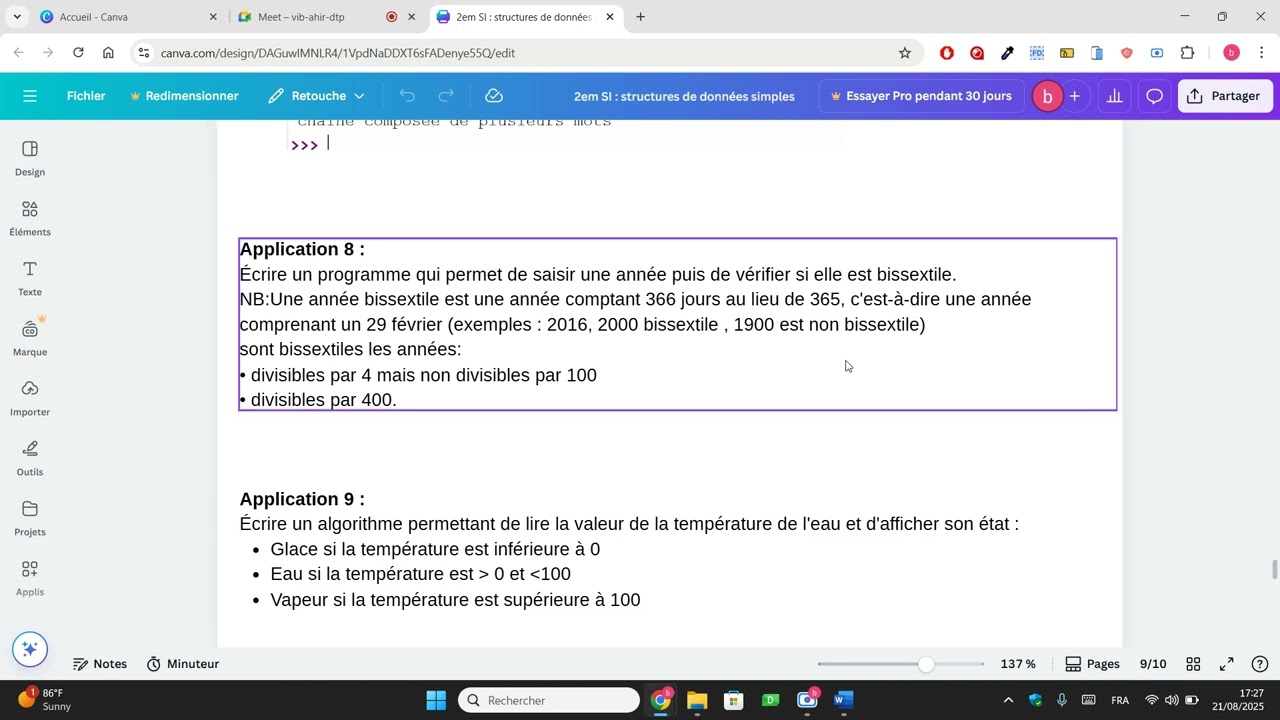Click the Partager share button
Image resolution: width=1280 pixels, height=720 pixels.
(1224, 96)
